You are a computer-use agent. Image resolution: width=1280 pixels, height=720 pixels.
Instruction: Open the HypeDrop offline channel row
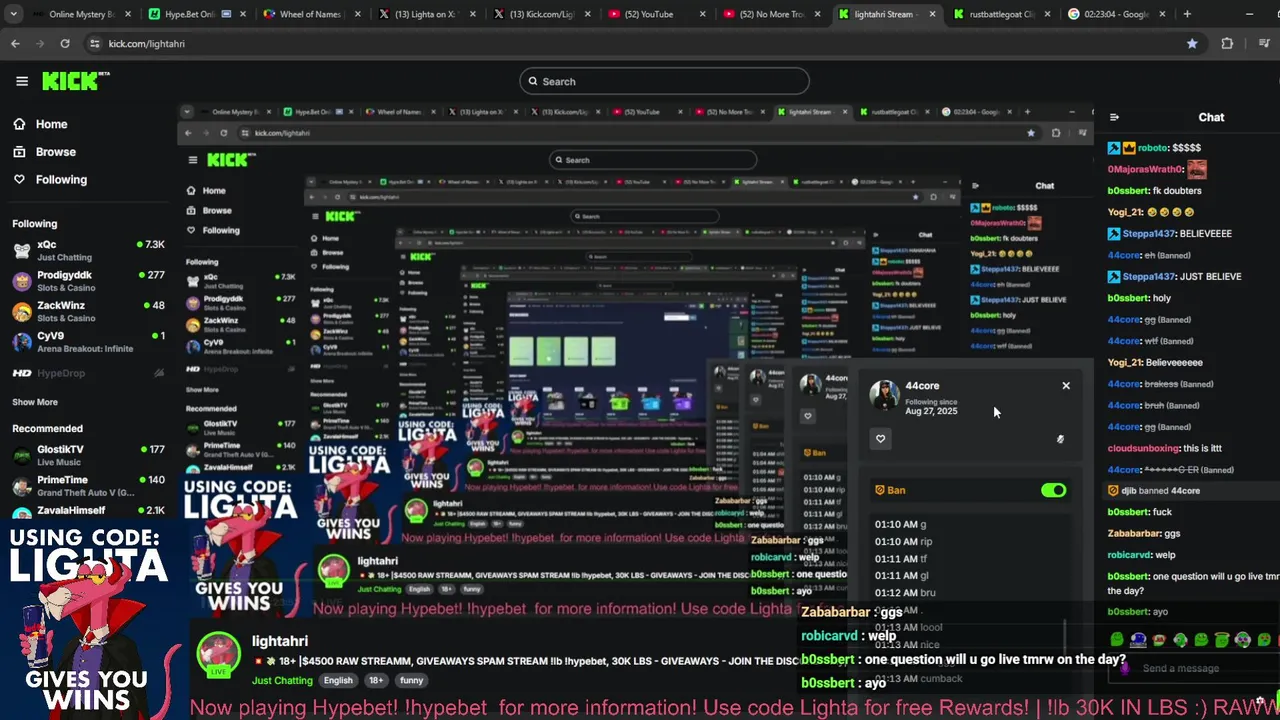point(88,373)
